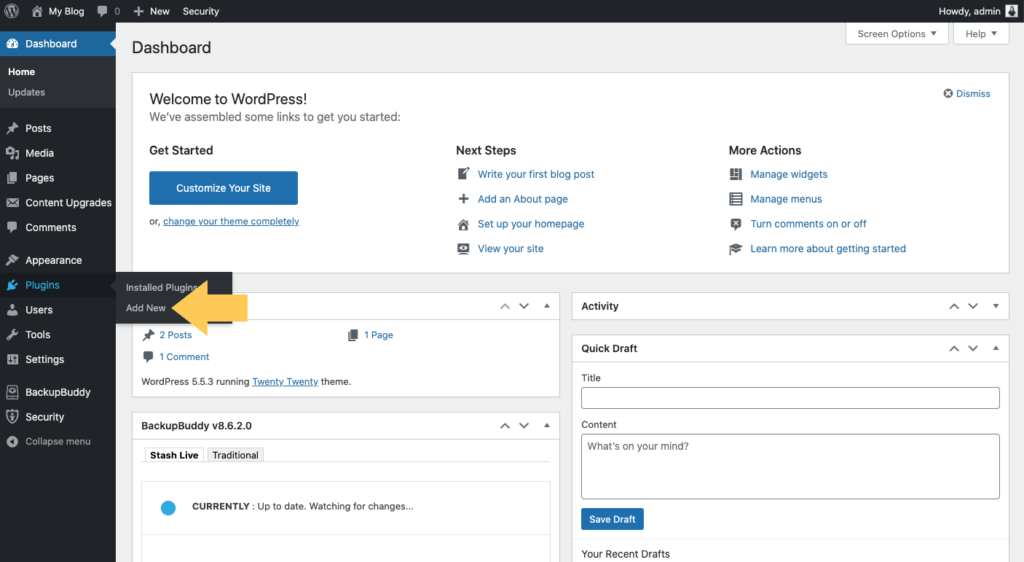
Task: Open the Add an About page link
Action: [522, 199]
